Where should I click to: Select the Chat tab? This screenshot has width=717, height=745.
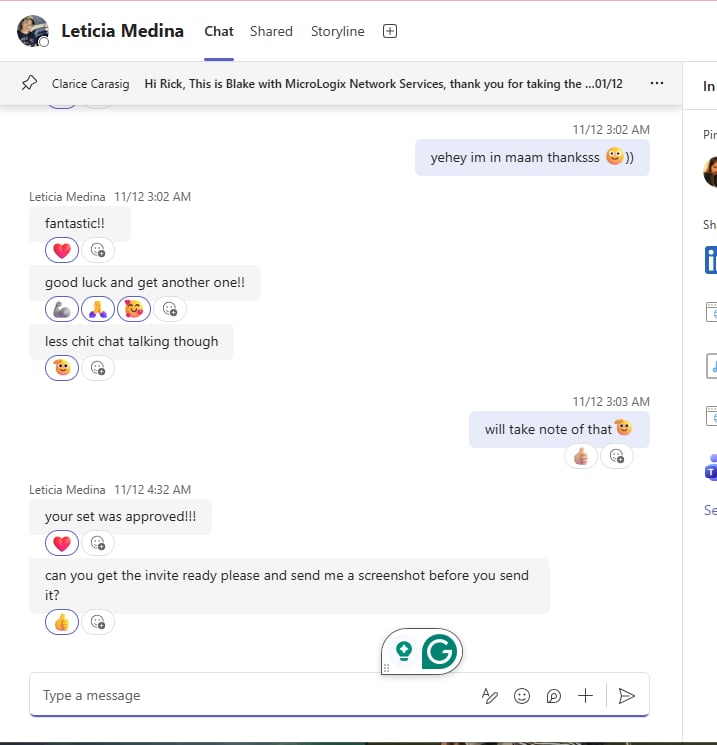[219, 31]
